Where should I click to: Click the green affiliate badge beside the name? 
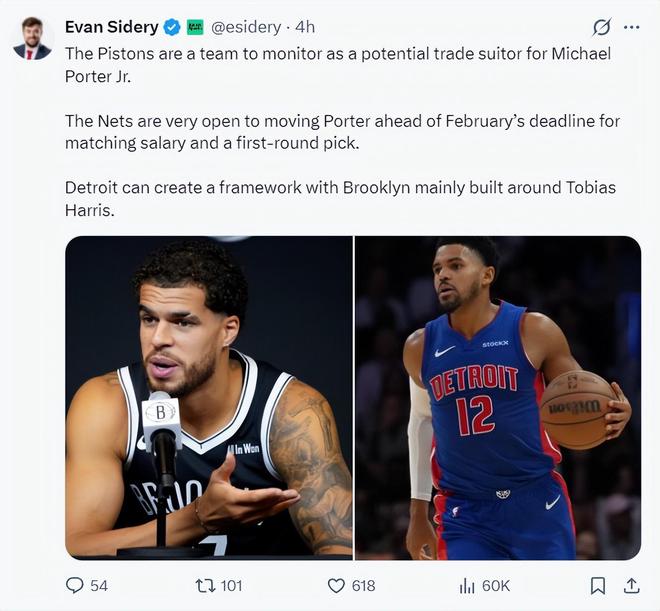(195, 27)
